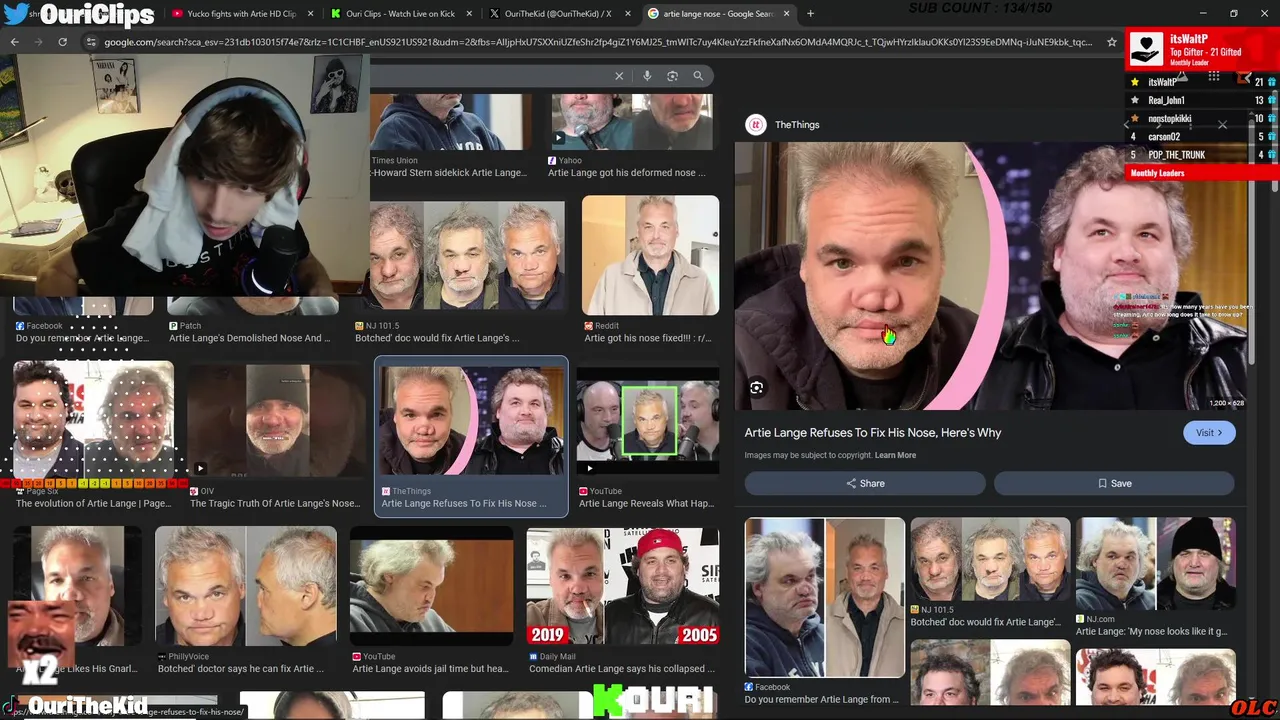Image resolution: width=1280 pixels, height=720 pixels.
Task: Open Patch 'Demolished Nose' result title
Action: point(249,338)
